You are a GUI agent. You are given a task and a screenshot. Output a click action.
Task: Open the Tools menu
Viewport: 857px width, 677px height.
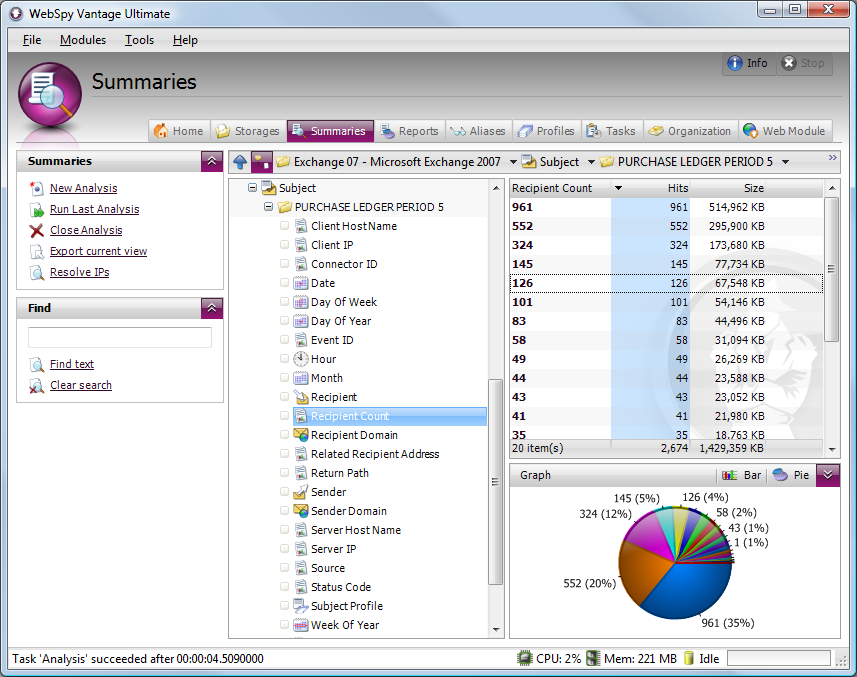pos(139,40)
